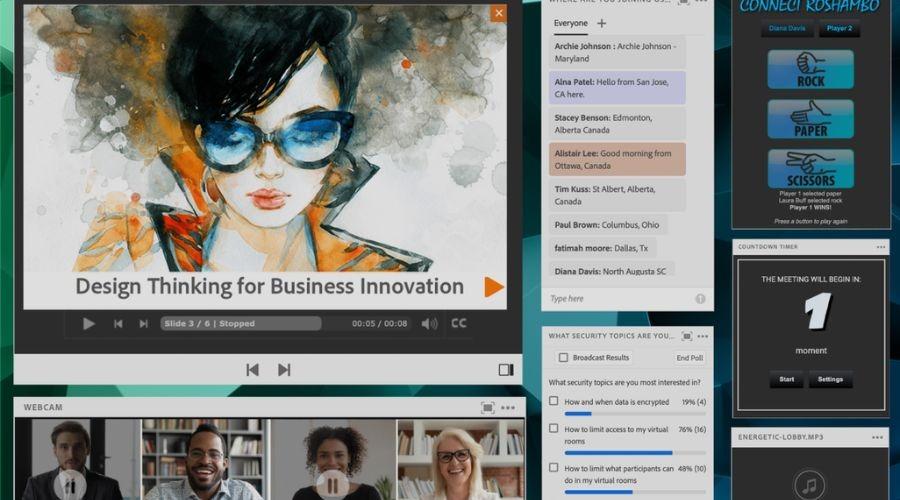The height and width of the screenshot is (500, 900).
Task: Click the pause overlay on first webcam feed
Action: (70, 487)
